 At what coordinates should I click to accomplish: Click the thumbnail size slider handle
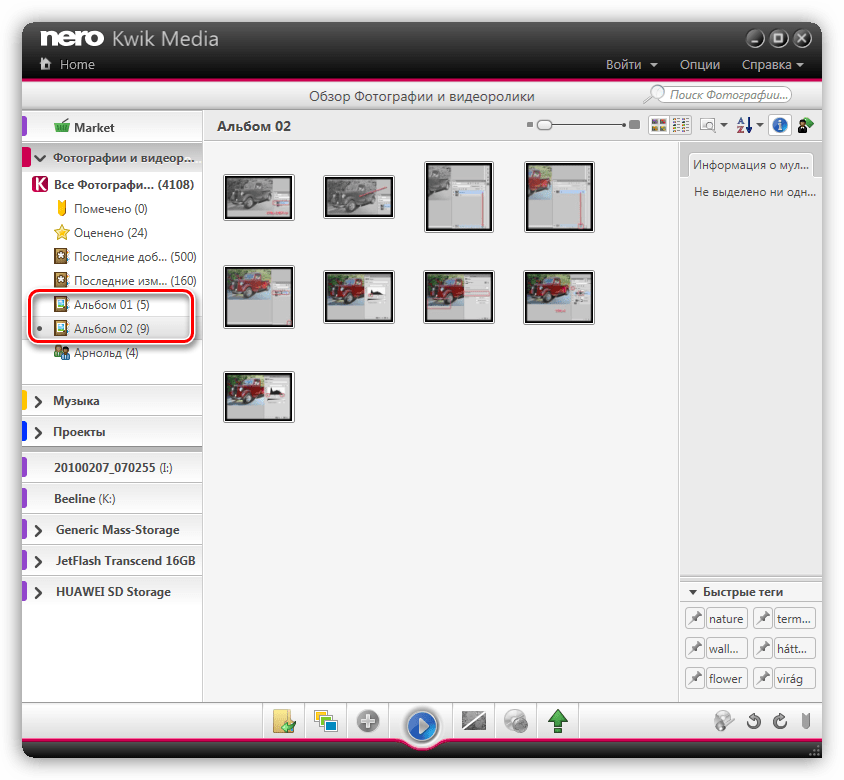tap(544, 125)
